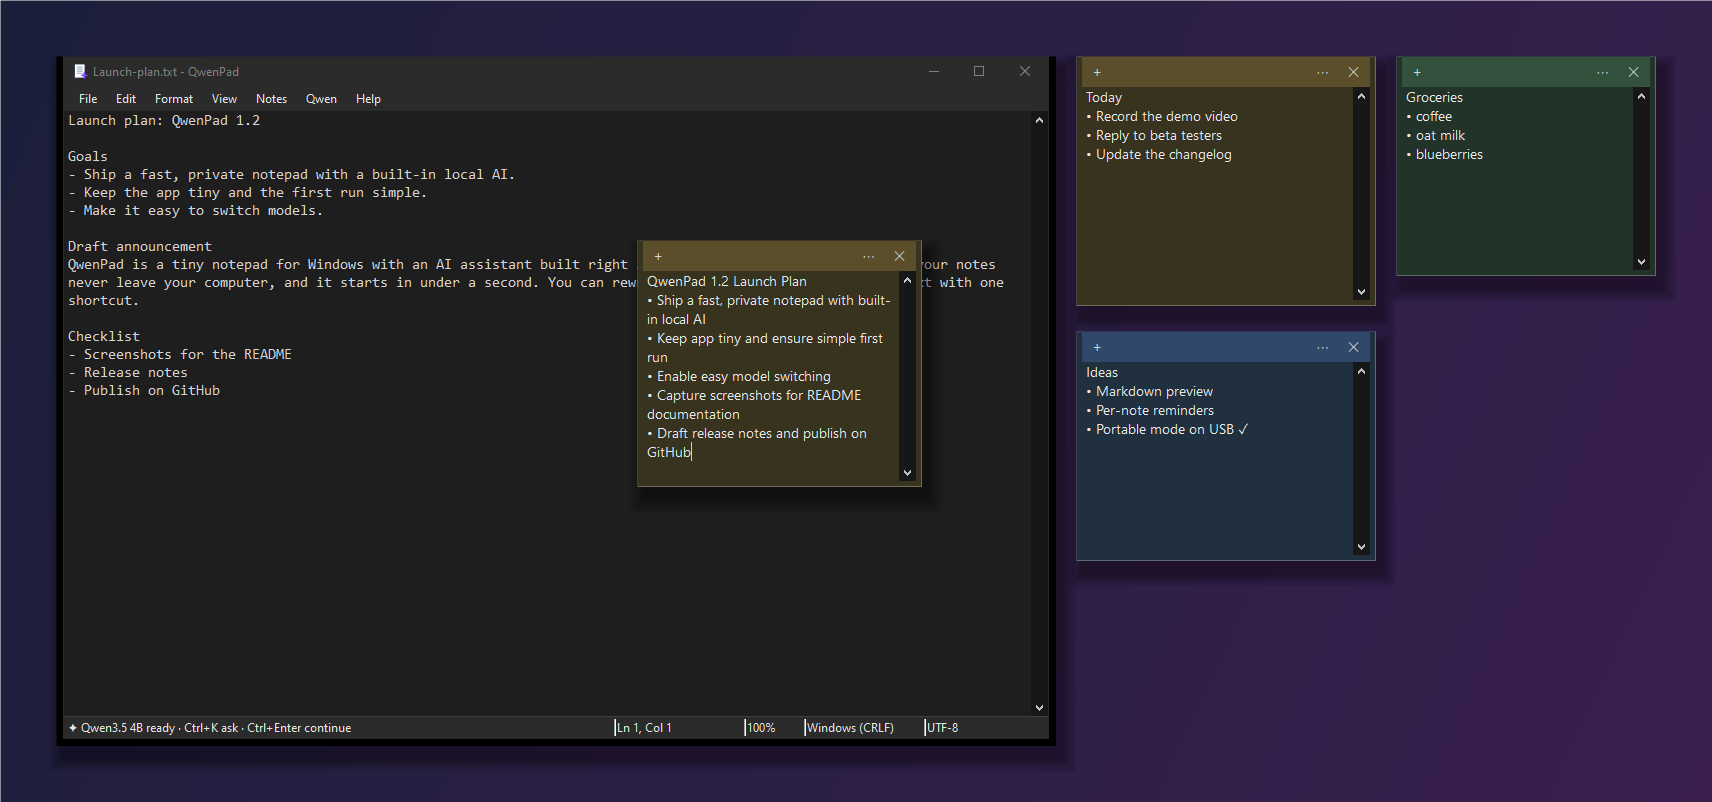Click the 'Launch plan: QwenPad 1.2' editor line
This screenshot has width=1712, height=802.
pyautogui.click(x=164, y=121)
